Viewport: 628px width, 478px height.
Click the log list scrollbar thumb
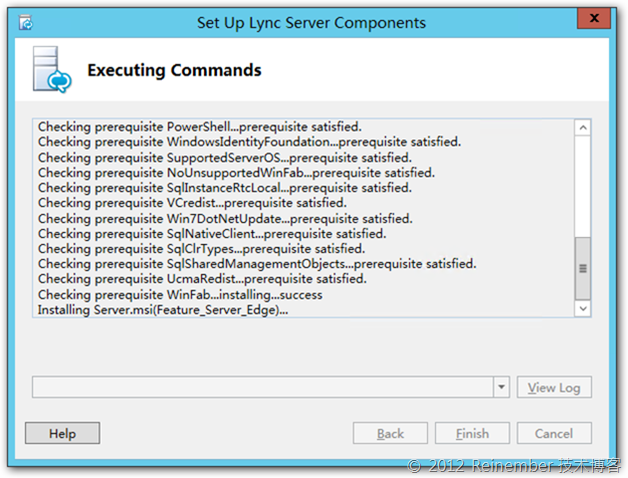583,268
